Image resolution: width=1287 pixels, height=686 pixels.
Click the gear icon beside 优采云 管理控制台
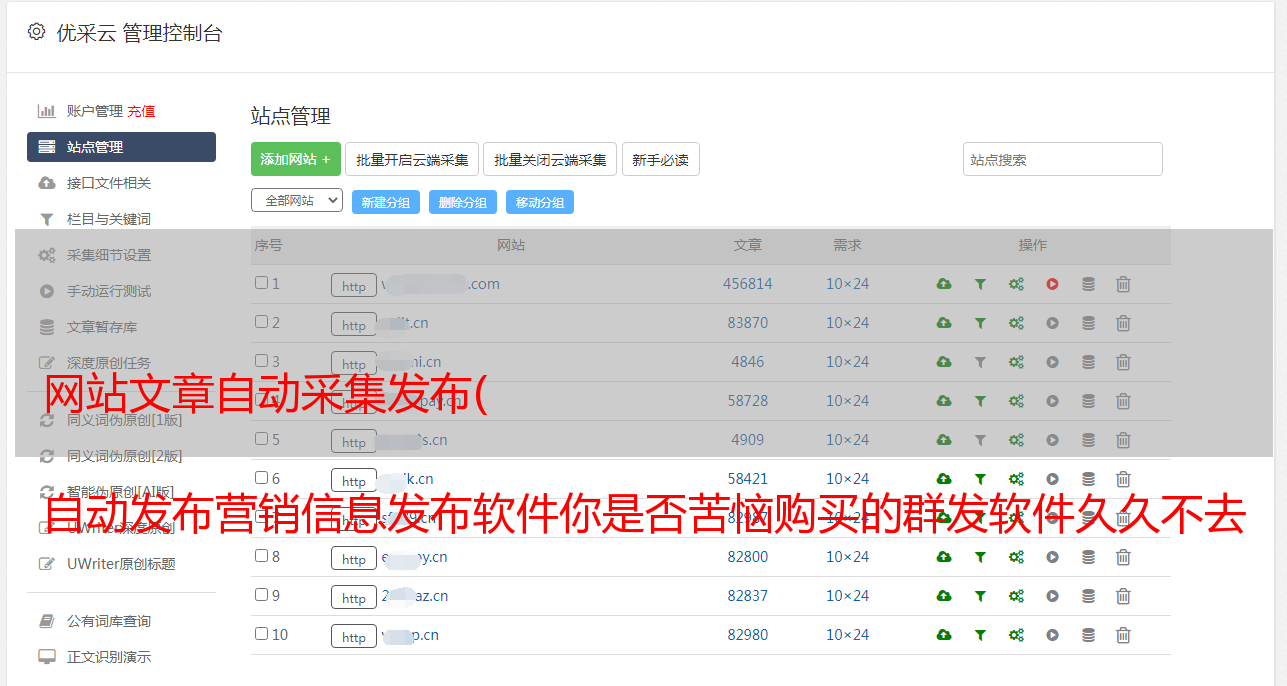[x=36, y=32]
